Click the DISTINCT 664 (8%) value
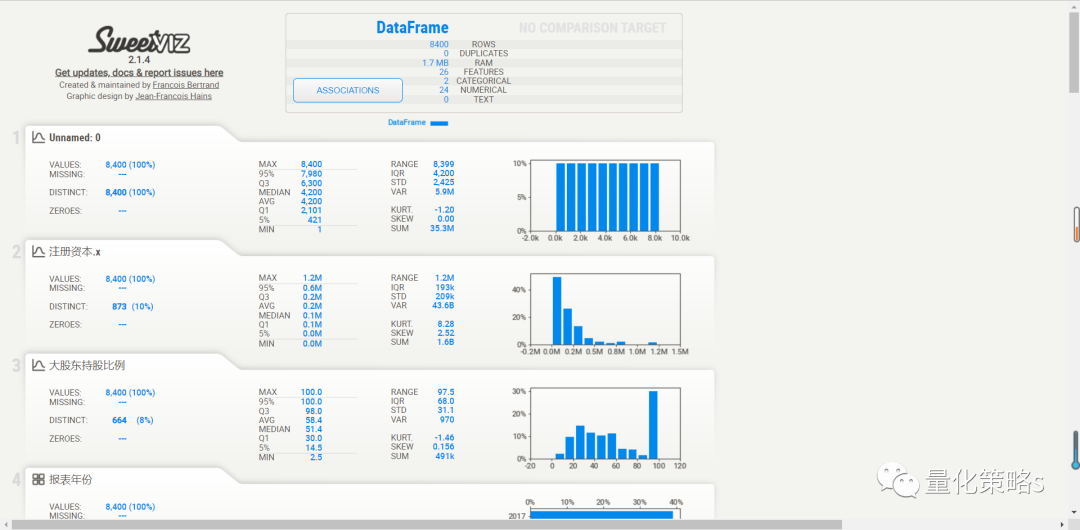Image resolution: width=1080 pixels, height=530 pixels. [x=132, y=420]
